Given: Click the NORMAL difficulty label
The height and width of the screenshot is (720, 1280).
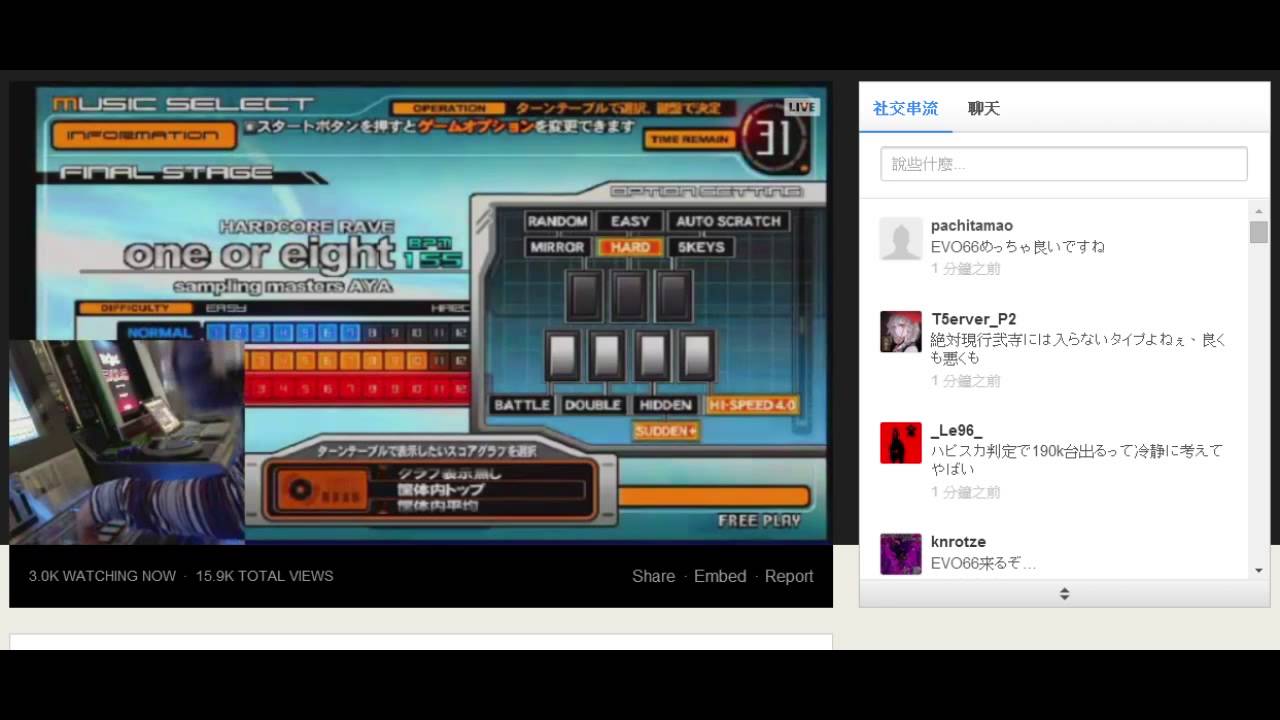Looking at the screenshot, I should click(x=159, y=333).
